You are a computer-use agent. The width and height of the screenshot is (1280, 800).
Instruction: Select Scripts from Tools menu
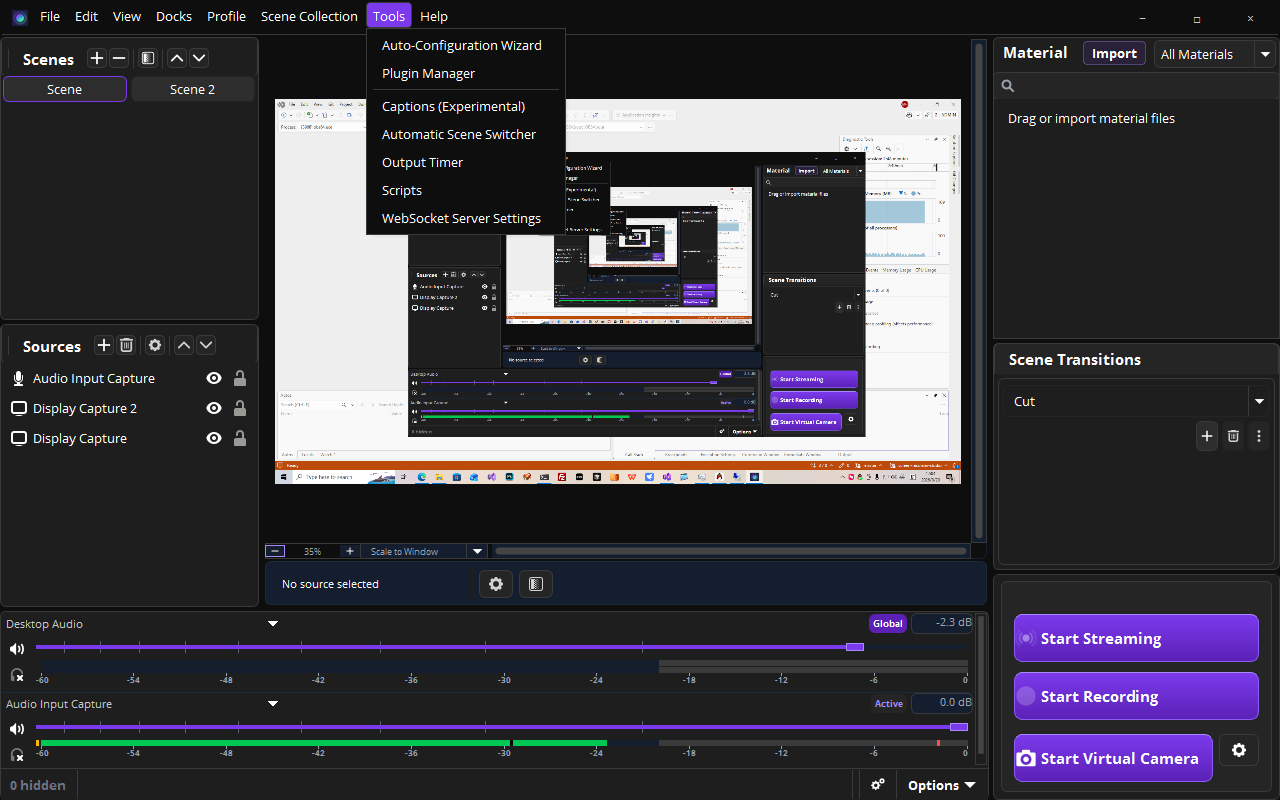[402, 190]
